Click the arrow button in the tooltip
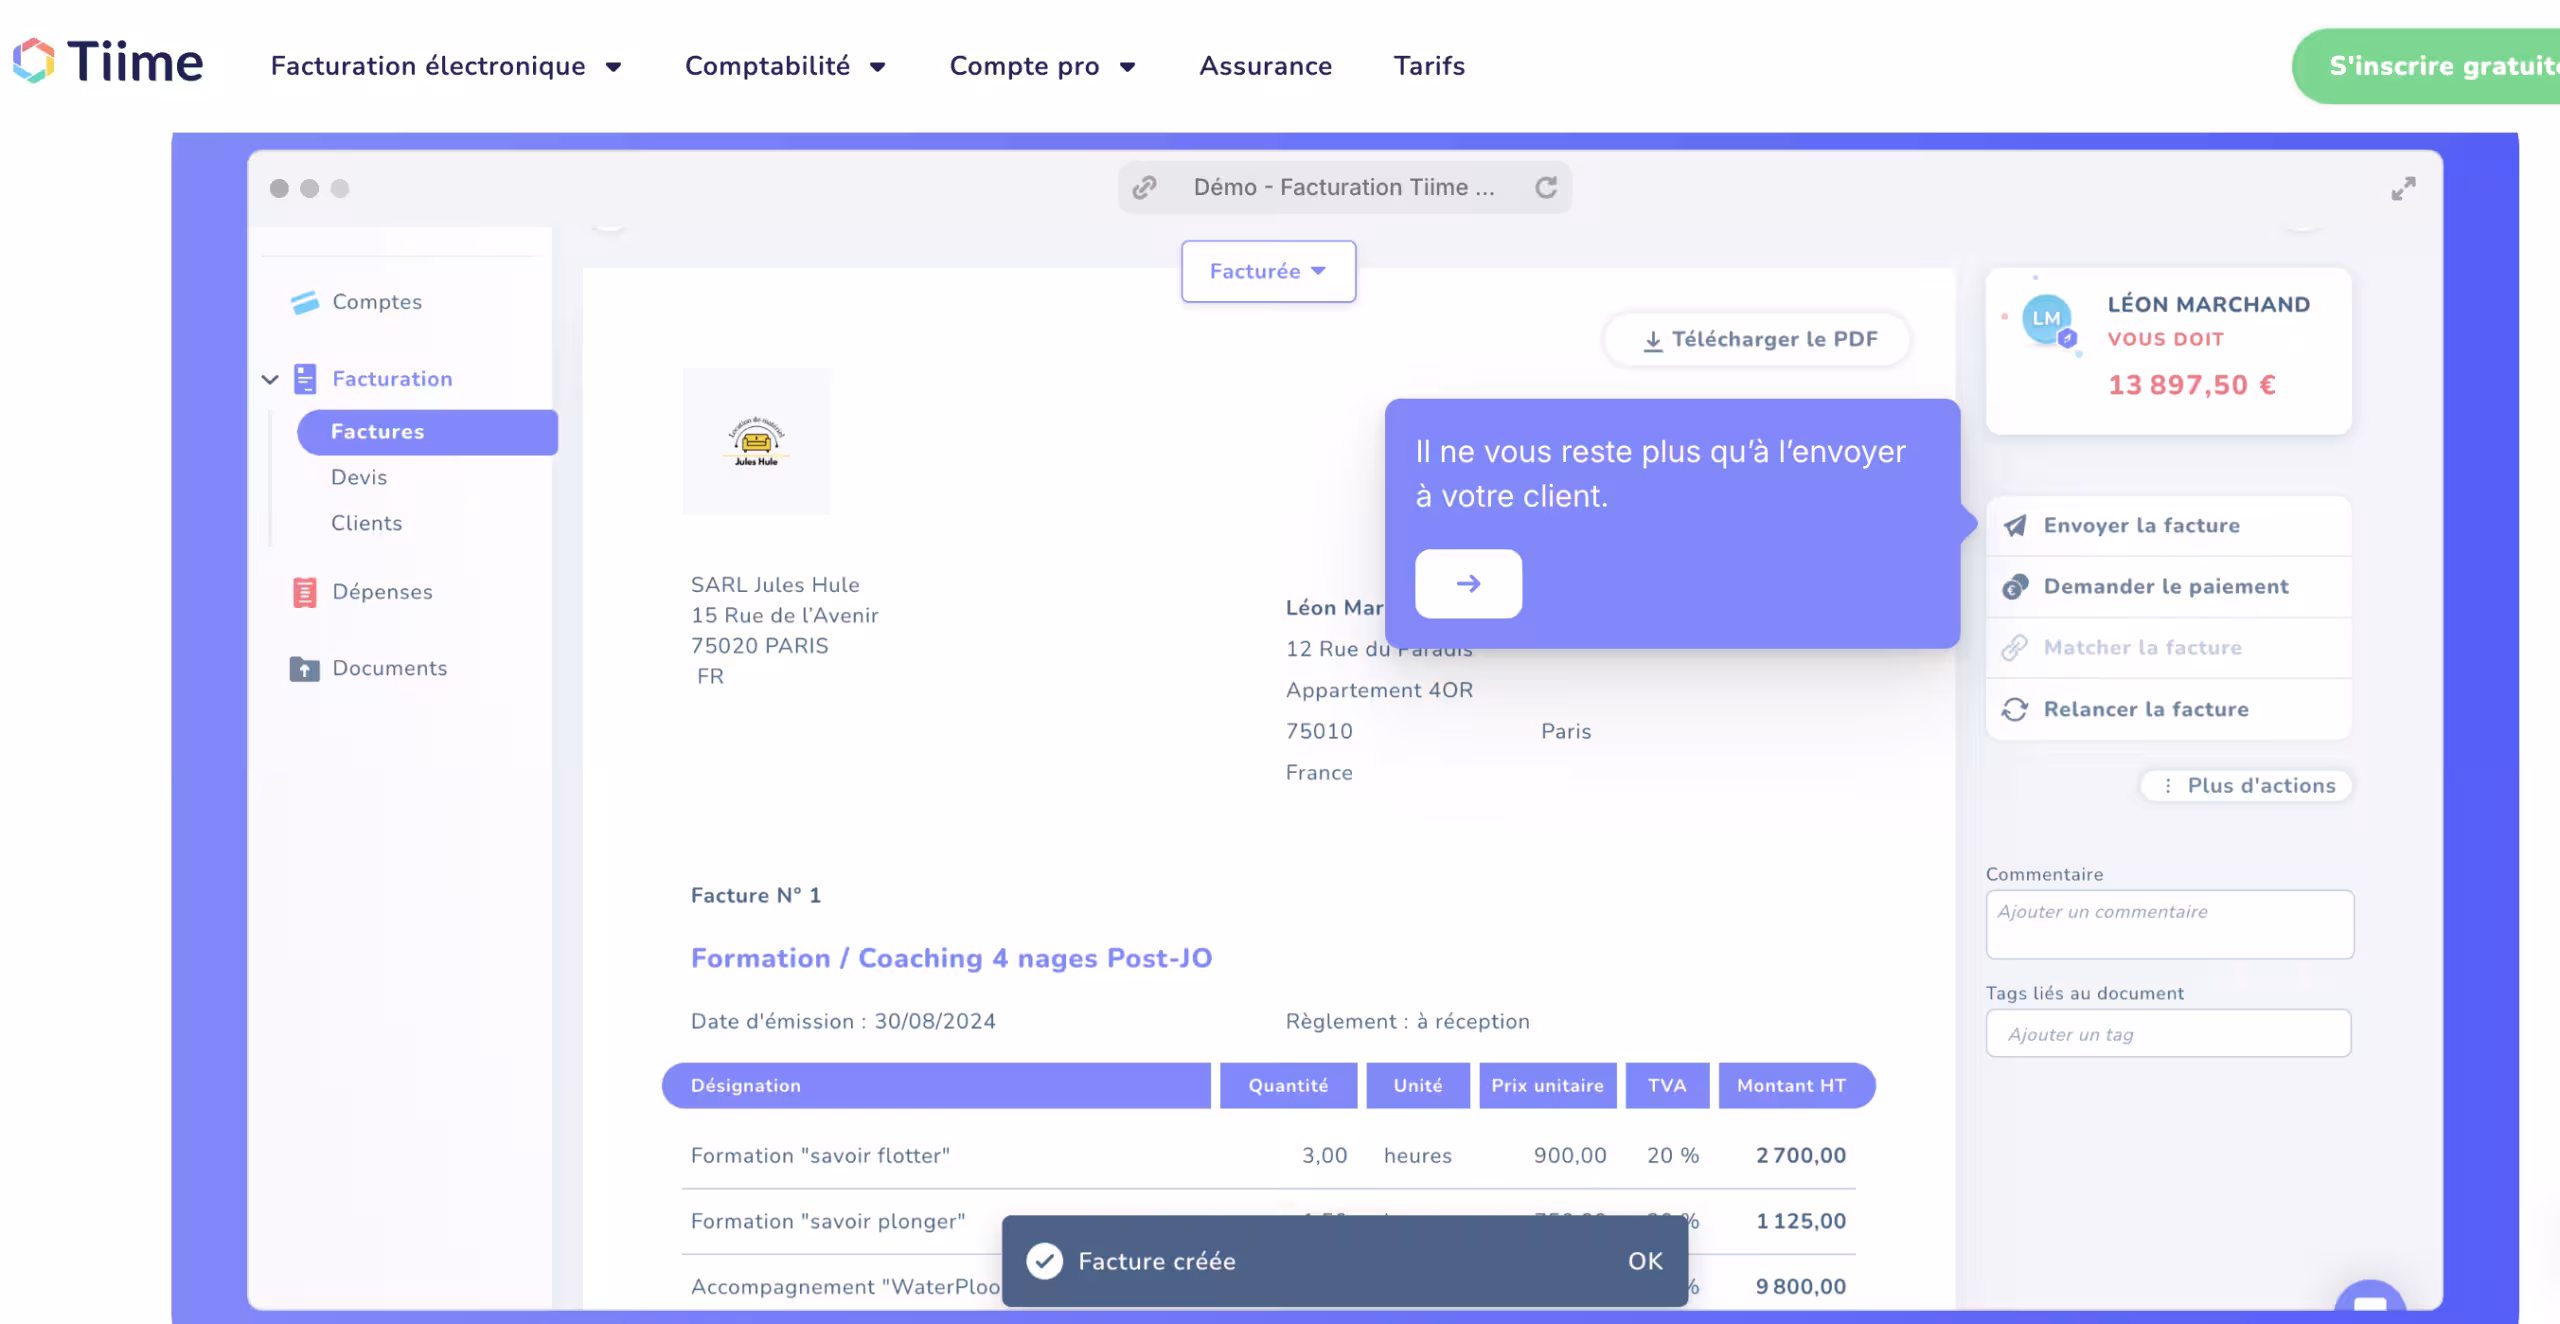Image resolution: width=2560 pixels, height=1324 pixels. click(1468, 583)
